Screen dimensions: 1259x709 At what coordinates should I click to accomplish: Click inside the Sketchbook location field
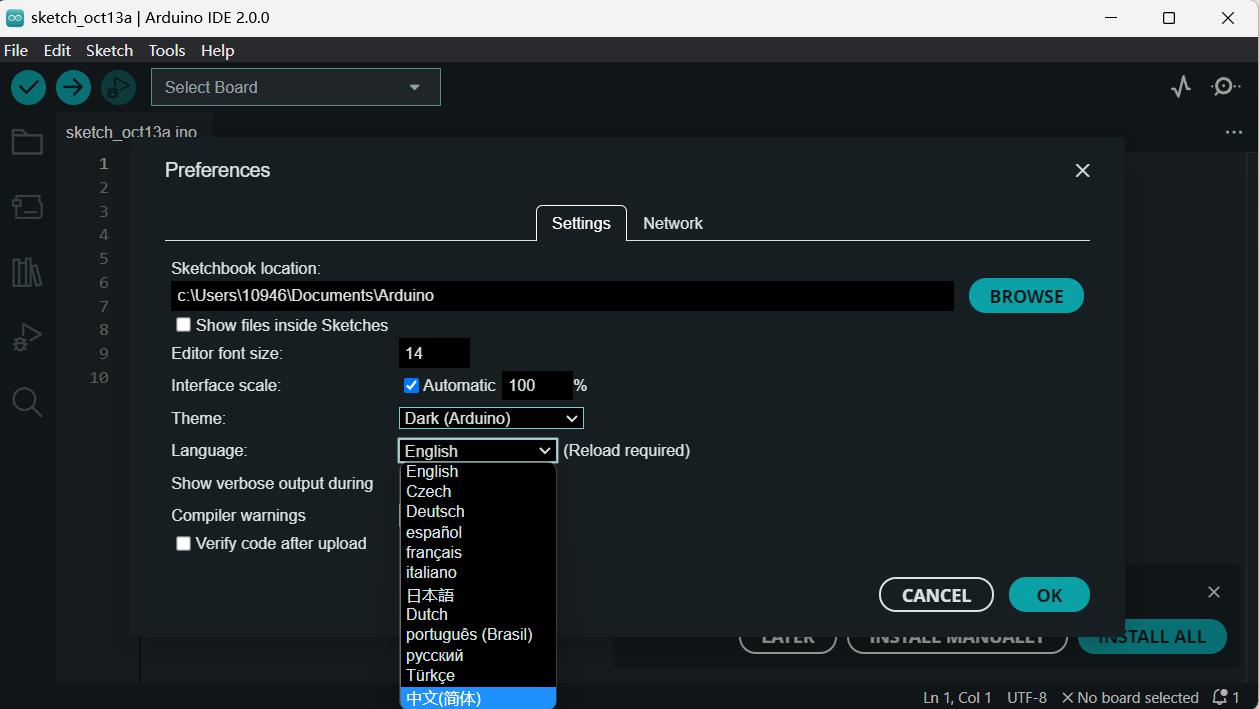pos(562,296)
